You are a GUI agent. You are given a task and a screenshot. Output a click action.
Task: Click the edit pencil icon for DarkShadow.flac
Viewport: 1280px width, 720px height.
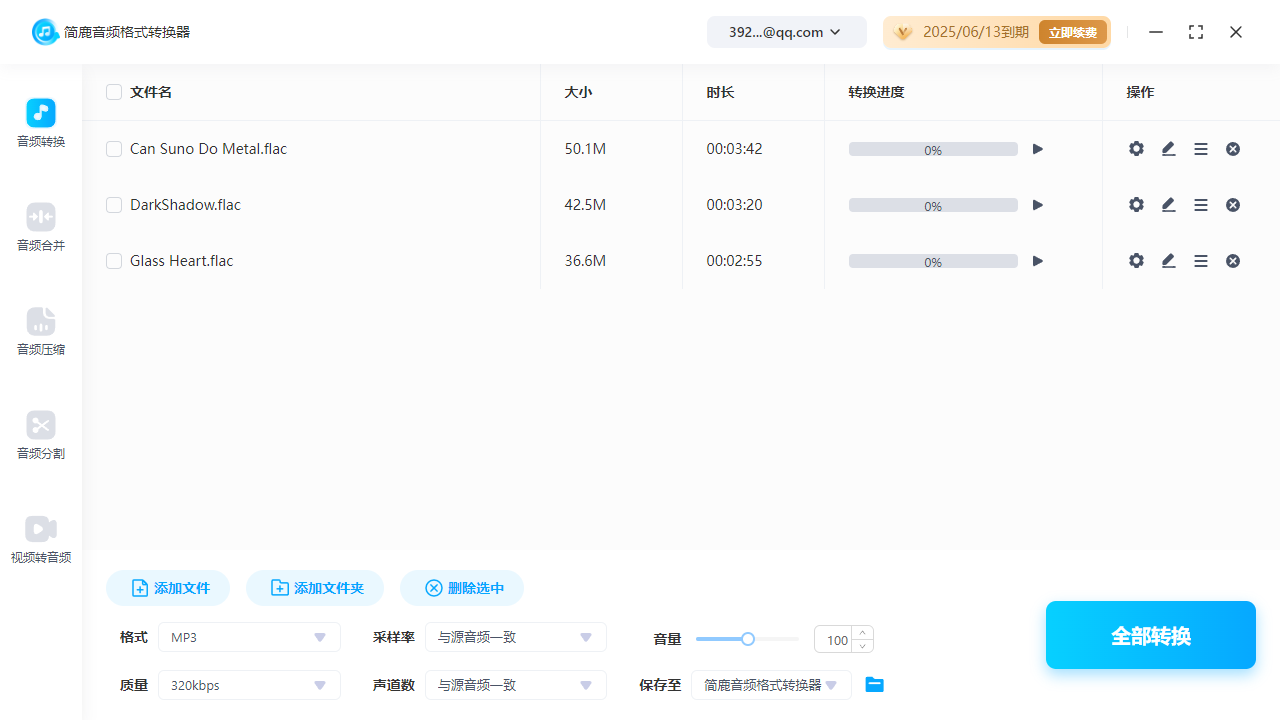[x=1168, y=204]
